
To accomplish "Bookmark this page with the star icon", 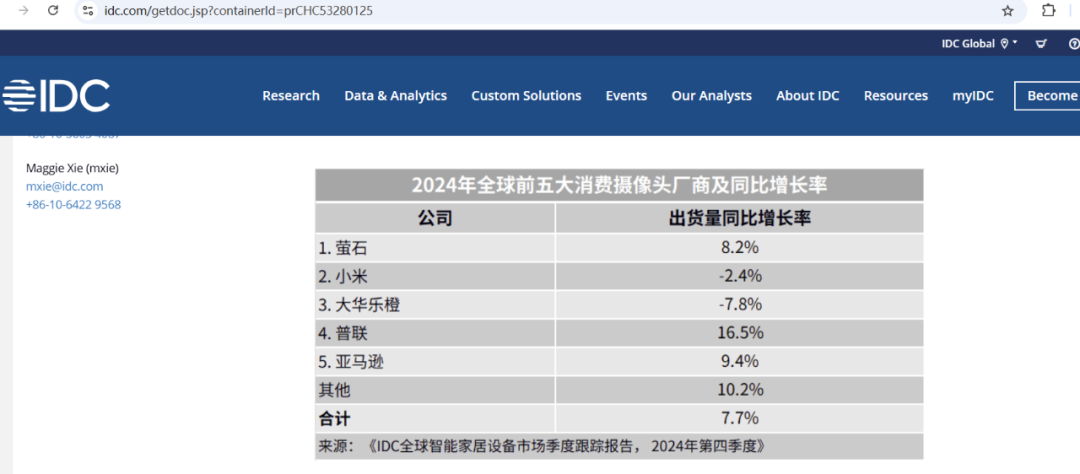I will tap(1008, 10).
